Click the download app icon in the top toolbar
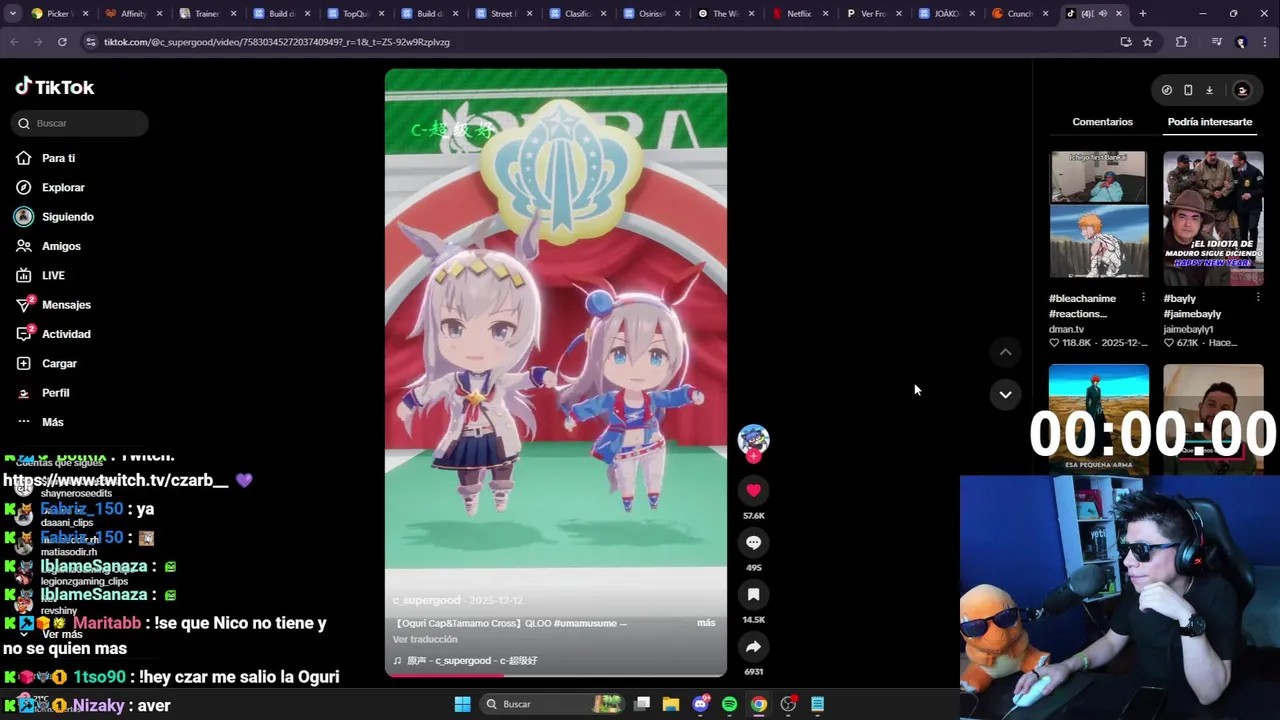Viewport: 1280px width, 720px height. pos(1209,90)
